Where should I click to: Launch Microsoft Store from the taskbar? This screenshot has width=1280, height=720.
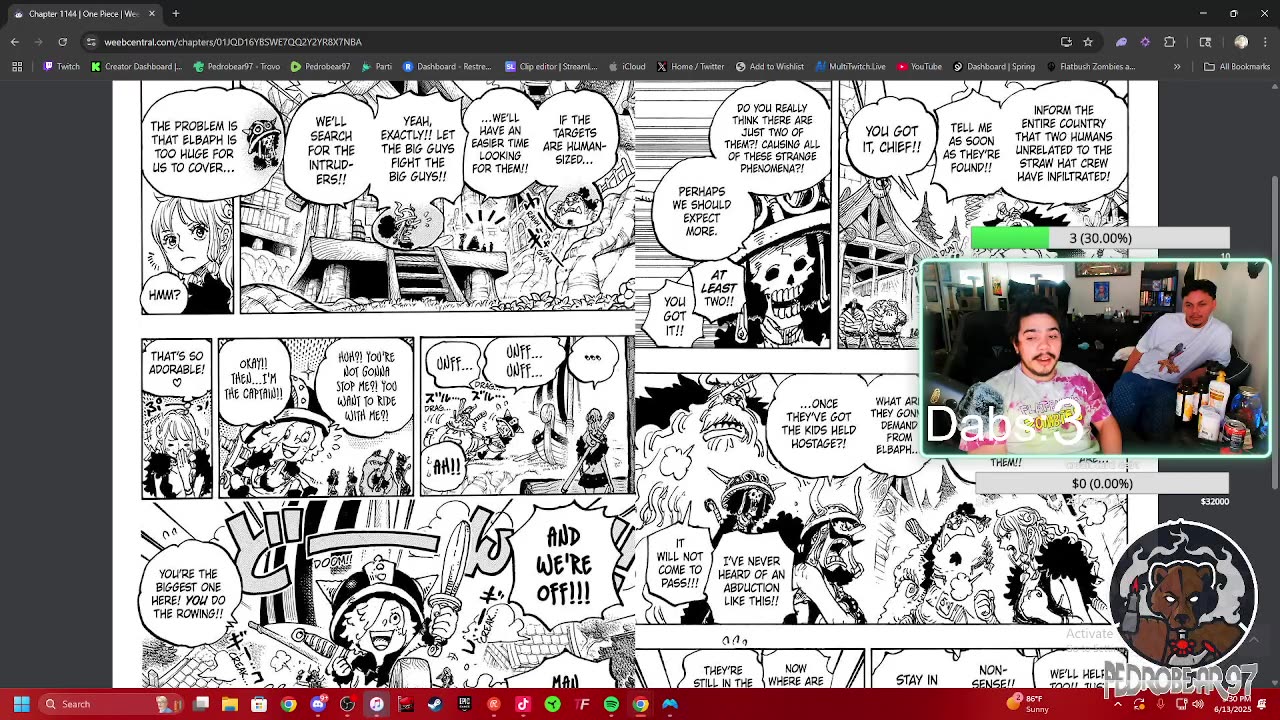(x=259, y=704)
